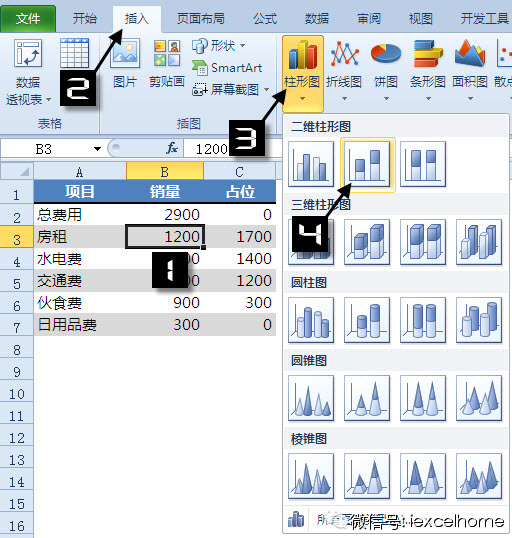Viewport: 512px width, 538px height.
Task: Choose the true 3D column chart thumbnail
Action: pos(479,242)
